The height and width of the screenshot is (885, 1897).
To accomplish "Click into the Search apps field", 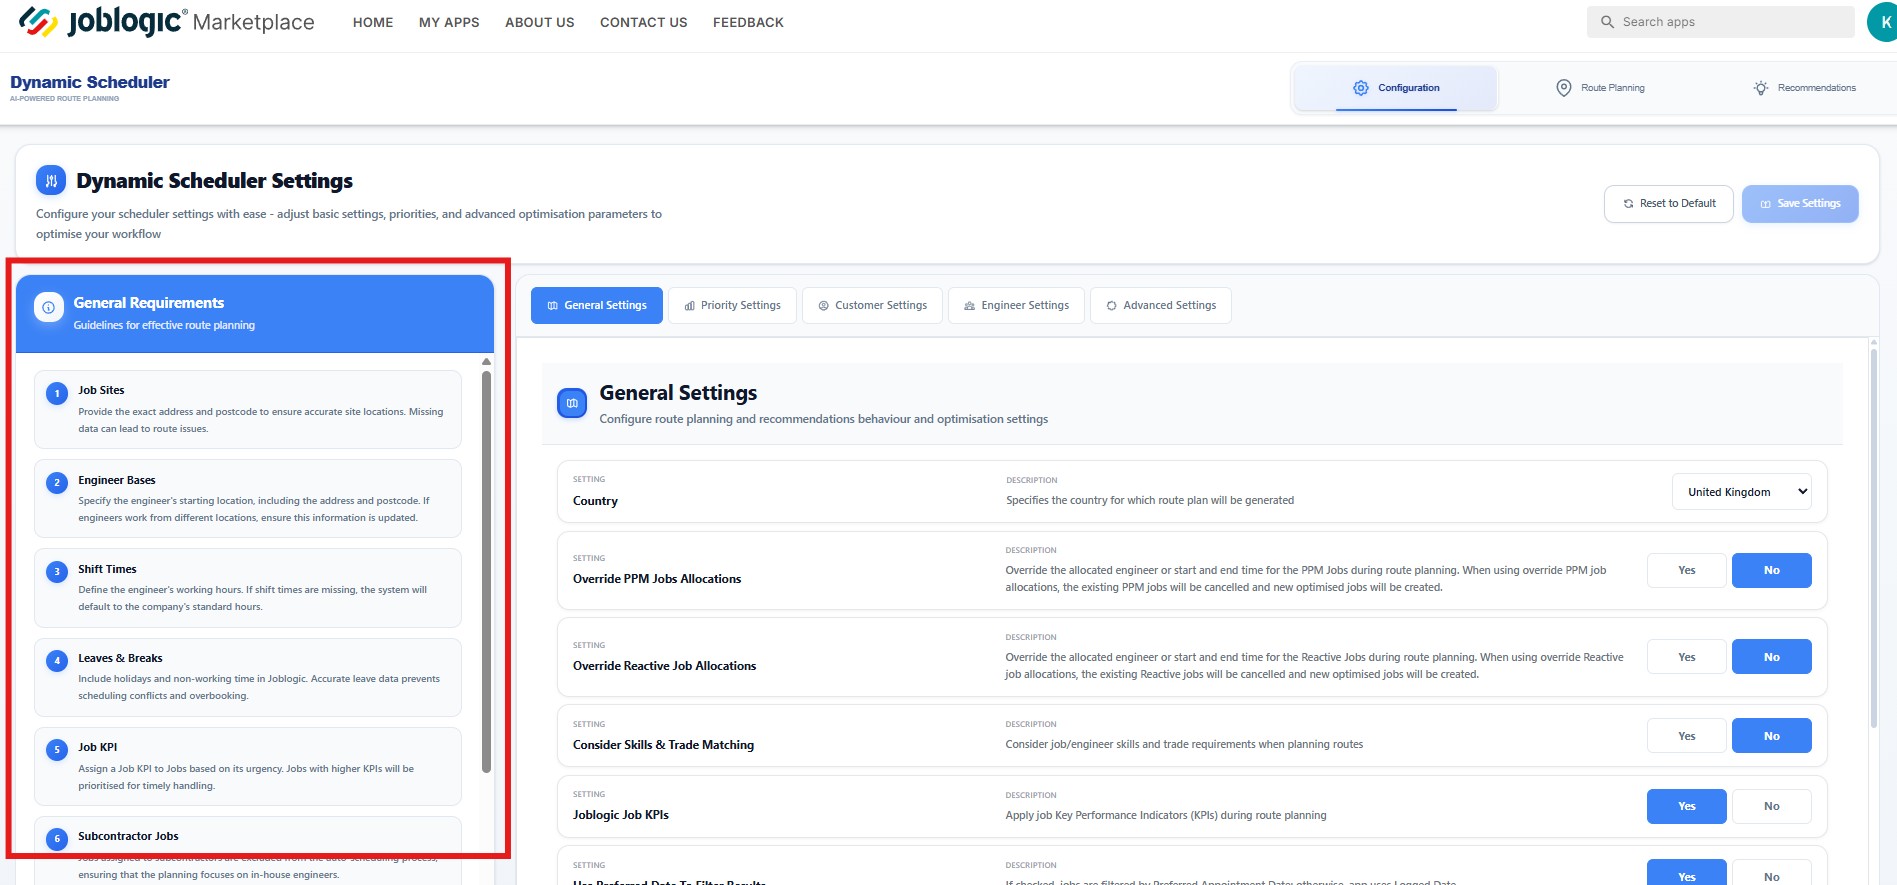I will [1721, 22].
